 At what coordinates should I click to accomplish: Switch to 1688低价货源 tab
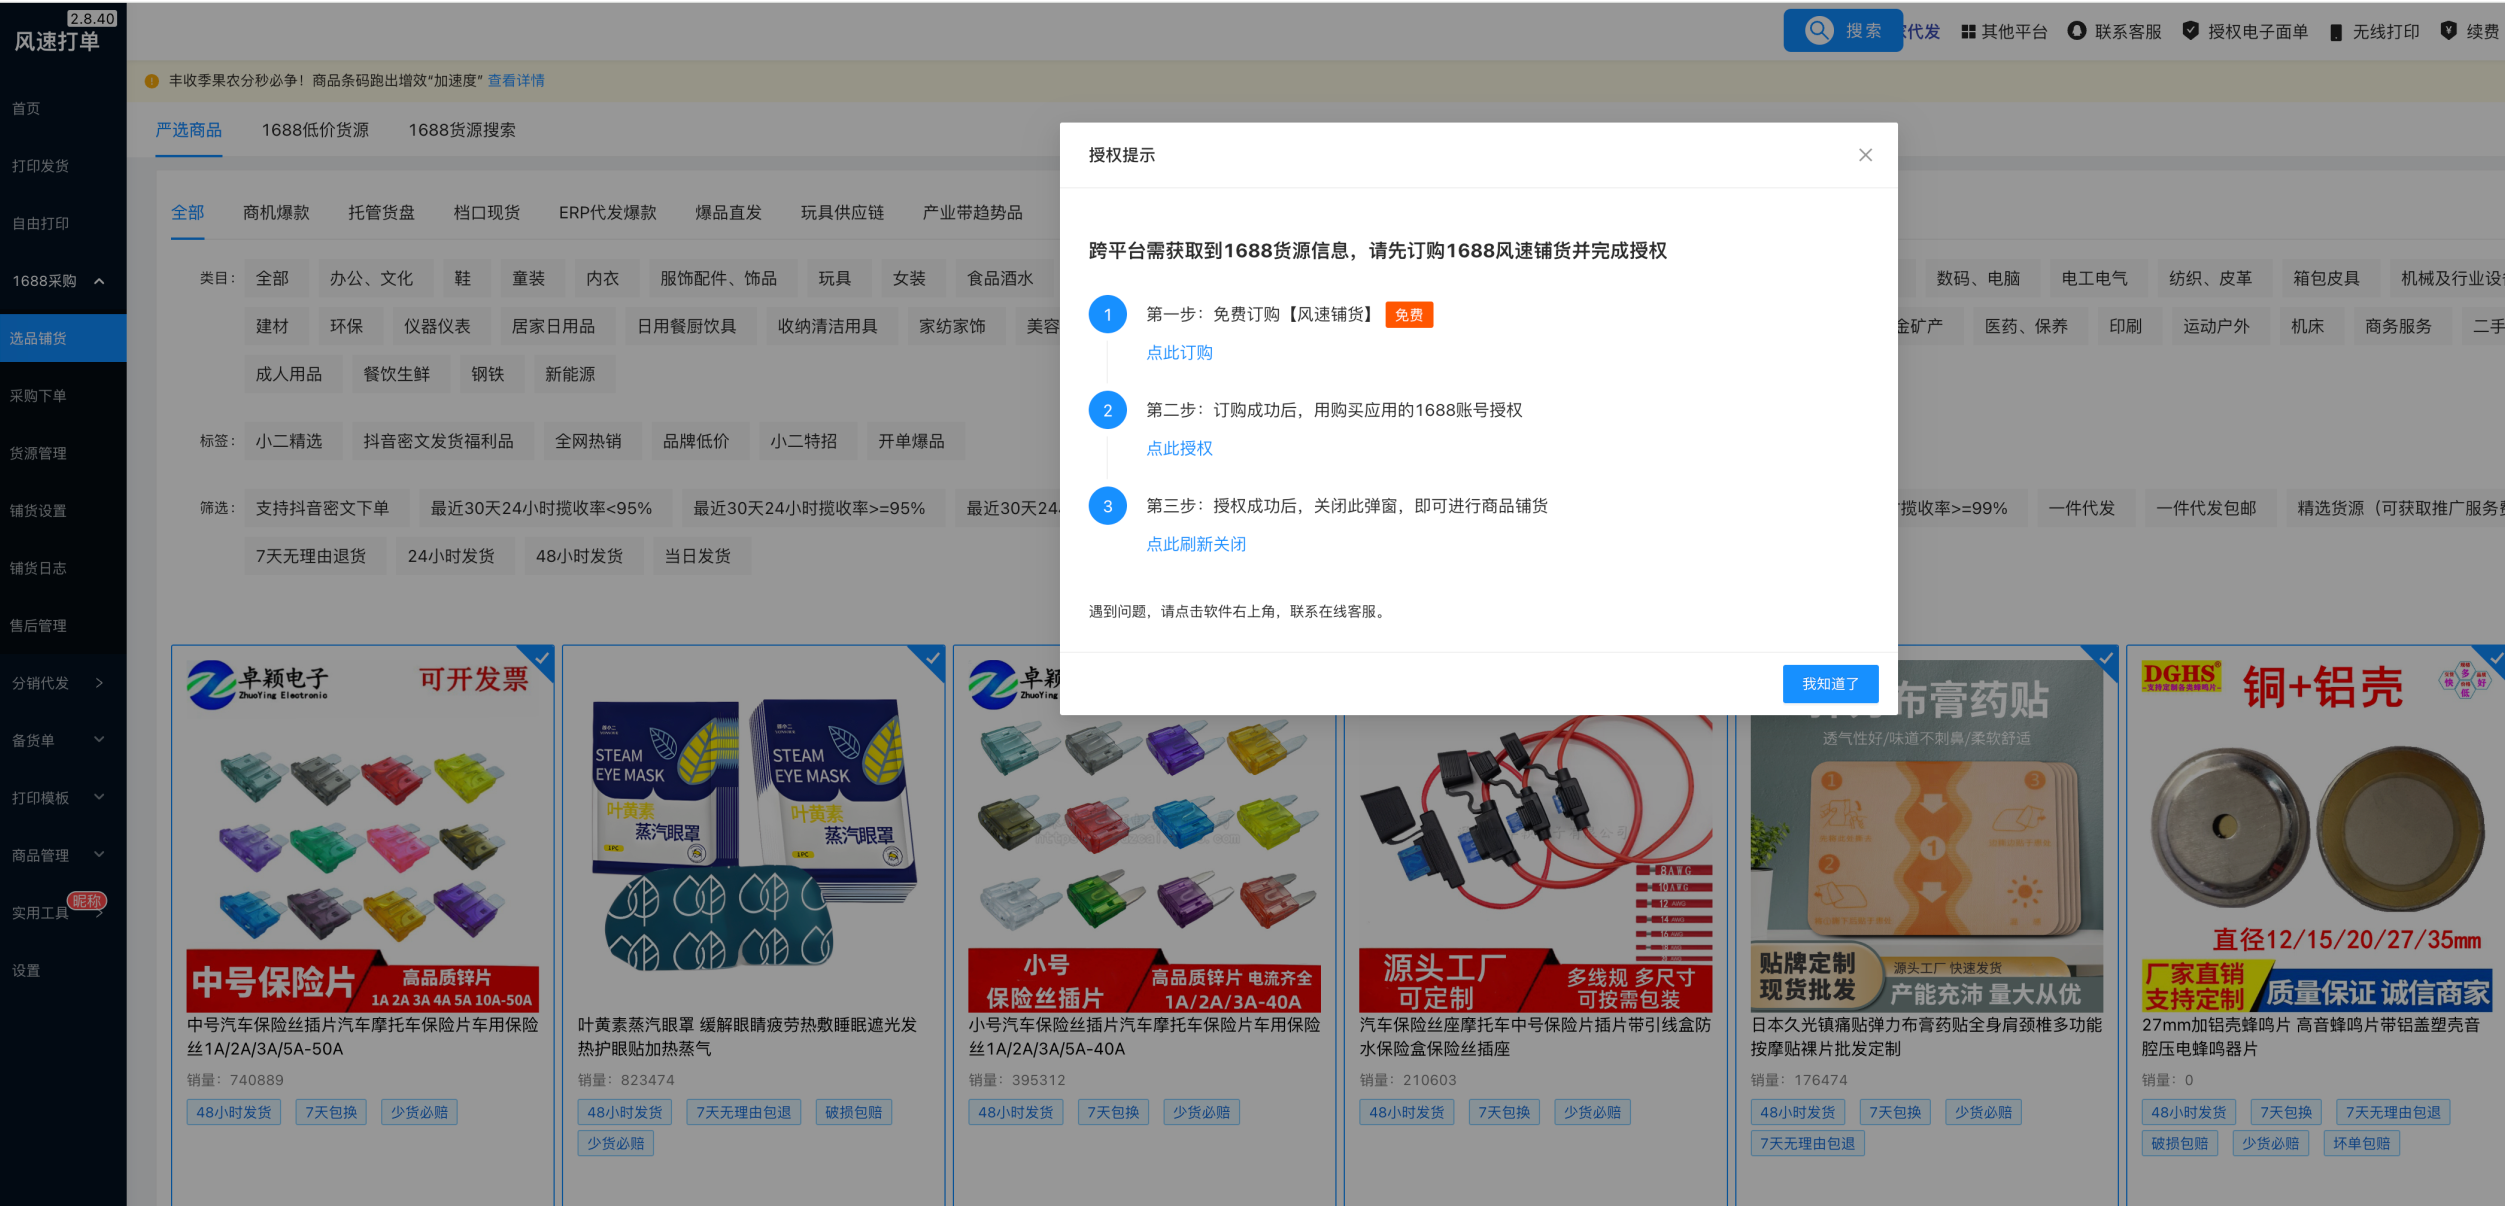315,130
